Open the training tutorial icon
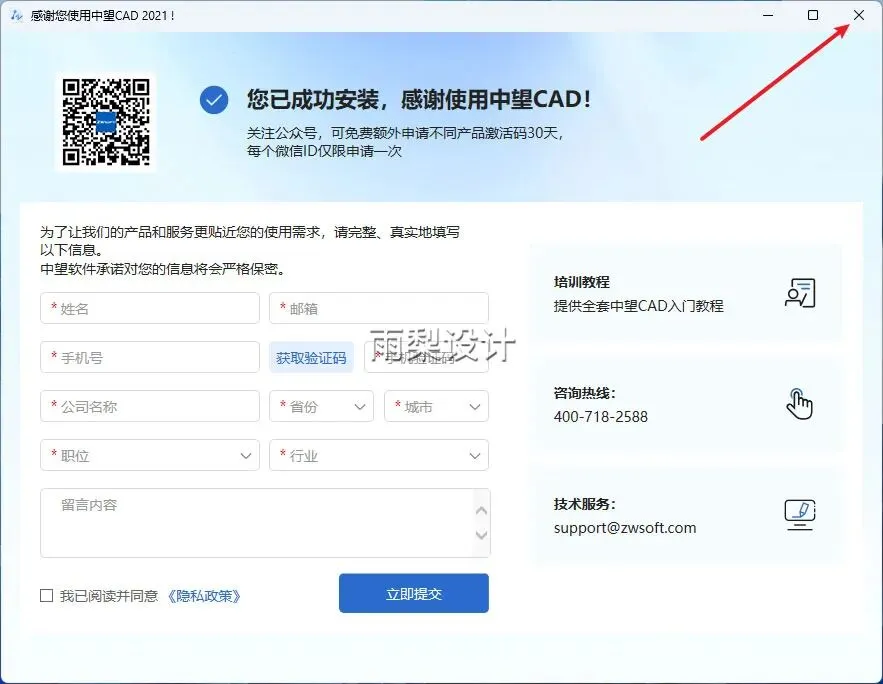 (800, 293)
